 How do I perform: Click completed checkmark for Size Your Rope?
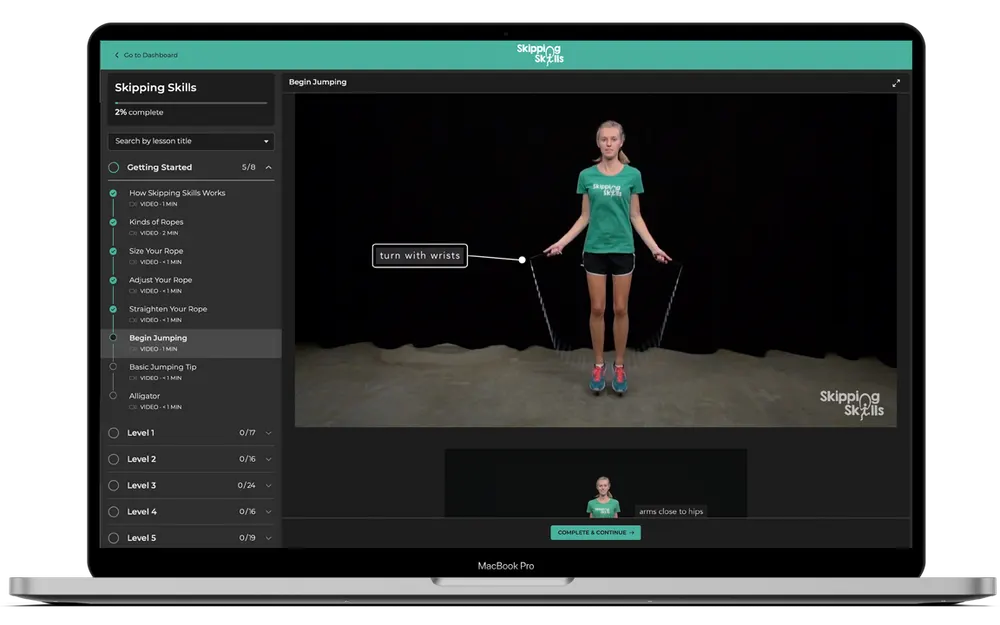tap(113, 251)
